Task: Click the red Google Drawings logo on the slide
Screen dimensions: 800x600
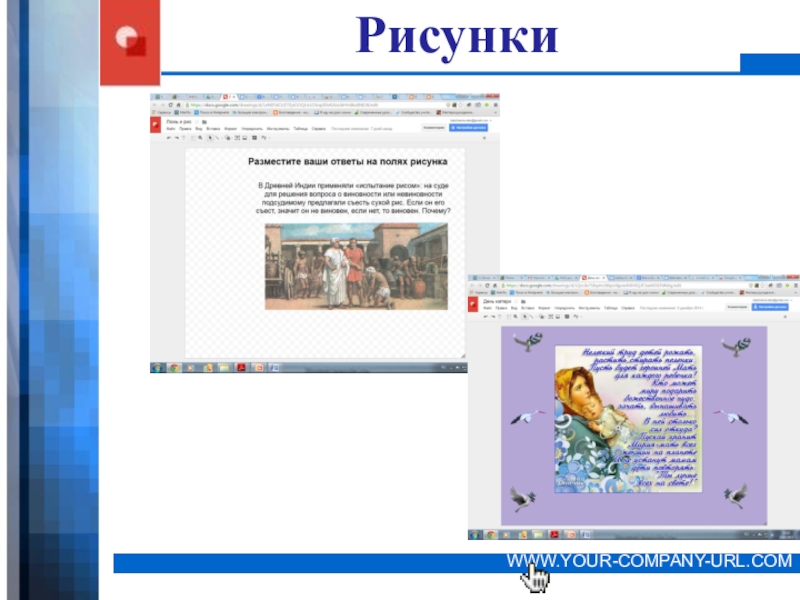Action: coord(130,42)
